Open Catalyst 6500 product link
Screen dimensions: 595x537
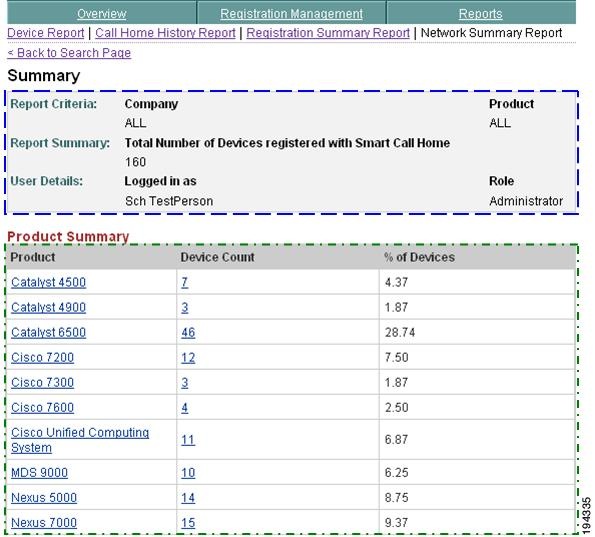tap(49, 332)
